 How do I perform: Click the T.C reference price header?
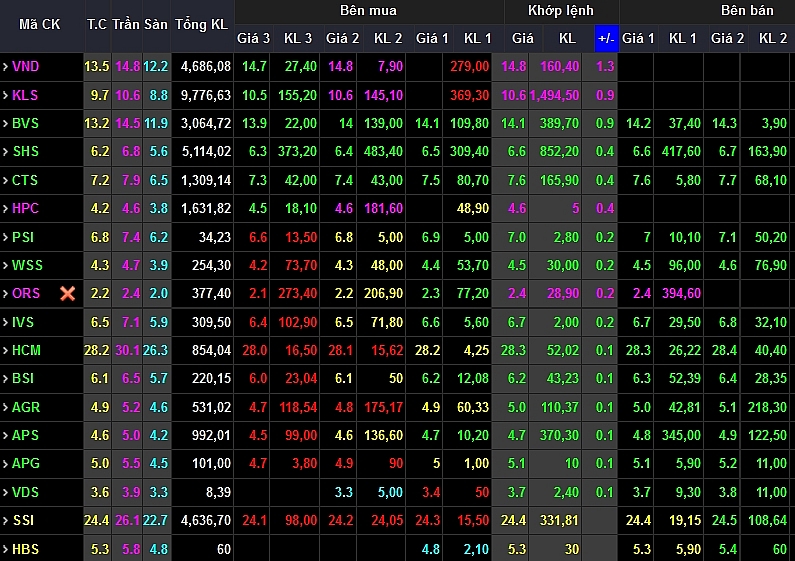[96, 24]
